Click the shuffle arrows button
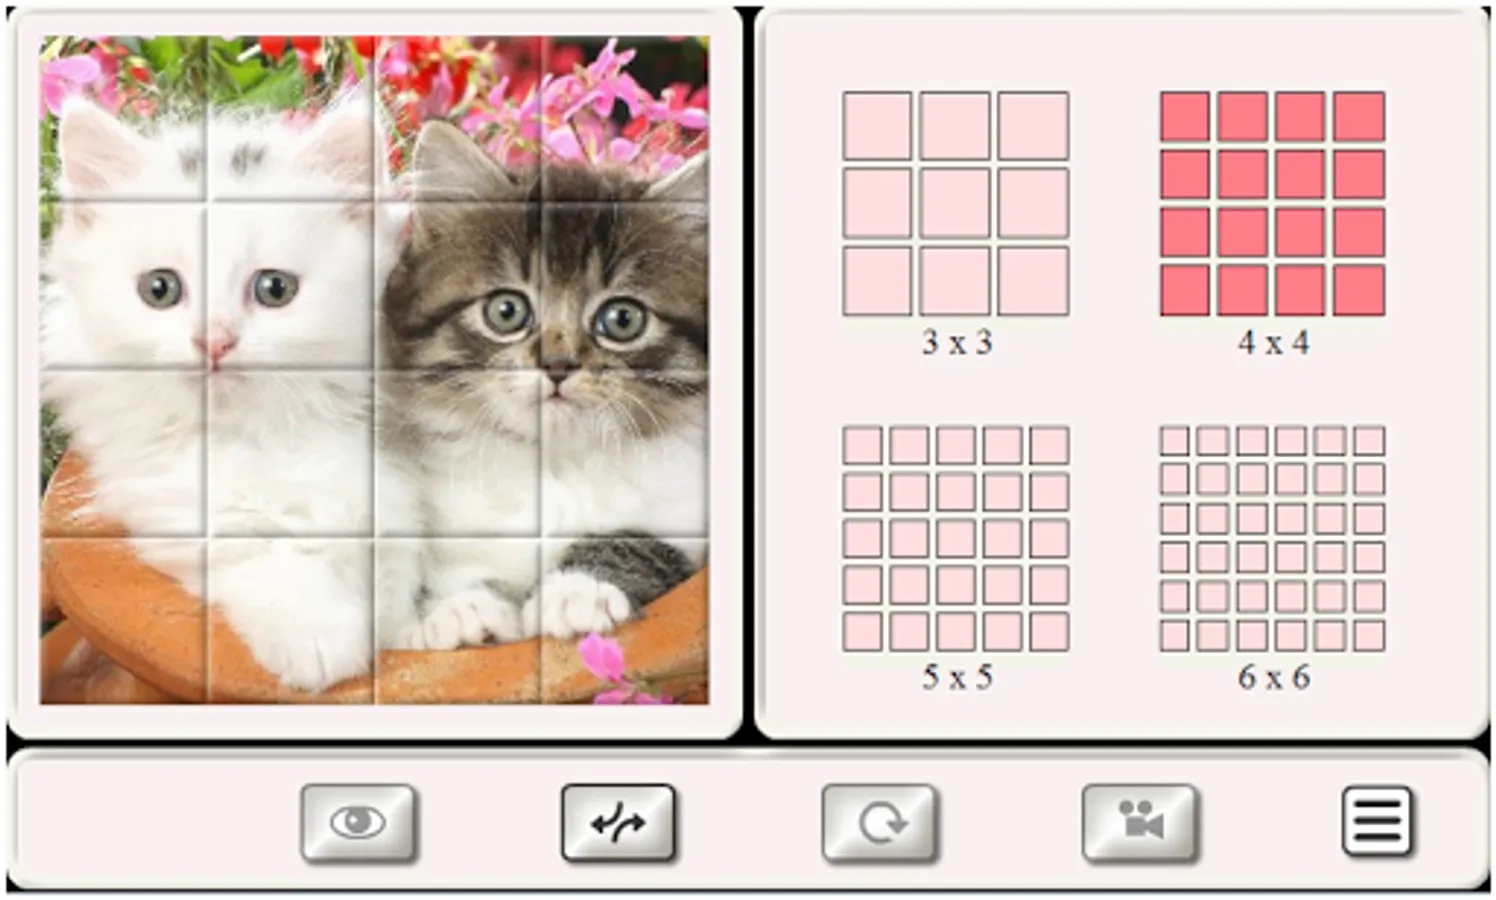The image size is (1496, 900). pyautogui.click(x=618, y=823)
